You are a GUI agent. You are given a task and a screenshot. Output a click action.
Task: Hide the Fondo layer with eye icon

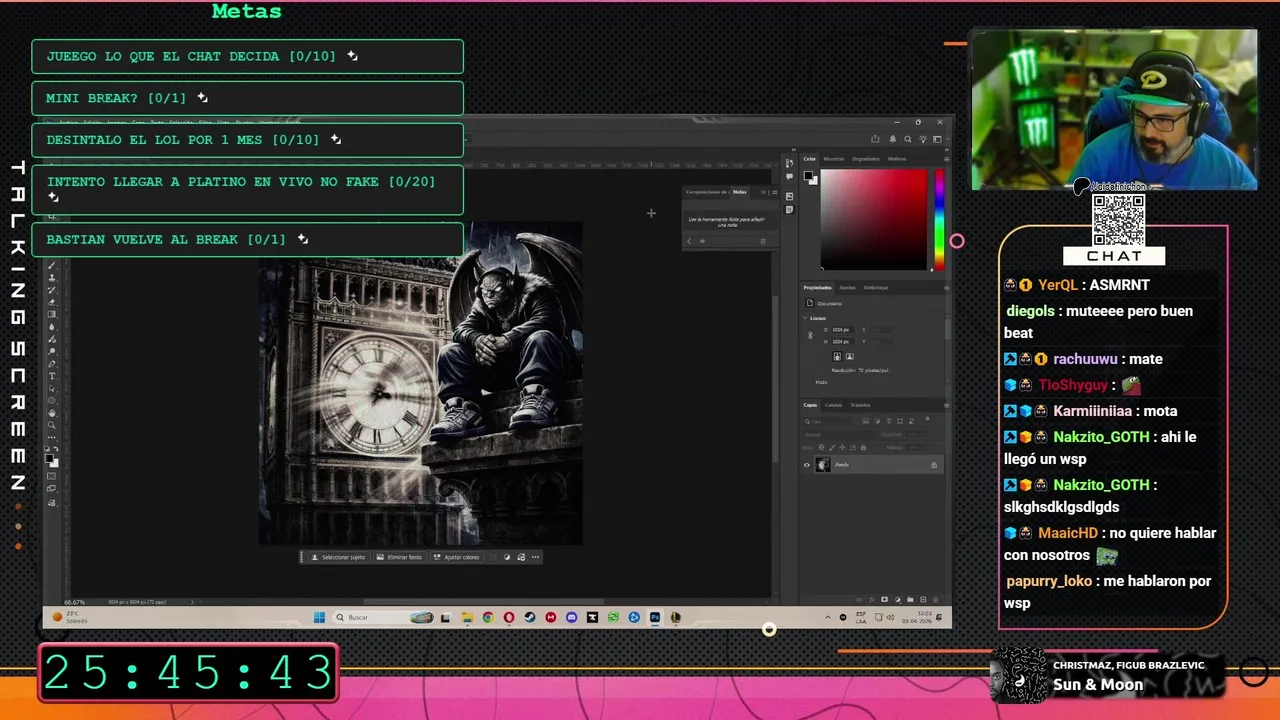807,465
